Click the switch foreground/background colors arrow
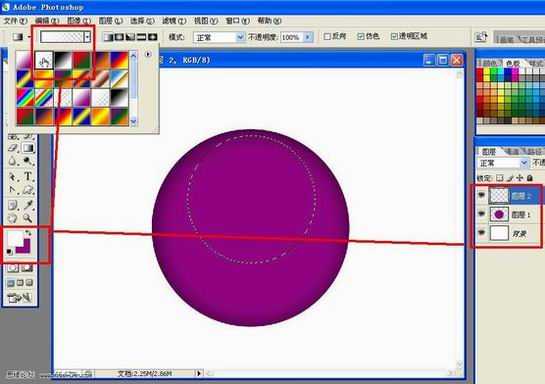 pyautogui.click(x=28, y=232)
